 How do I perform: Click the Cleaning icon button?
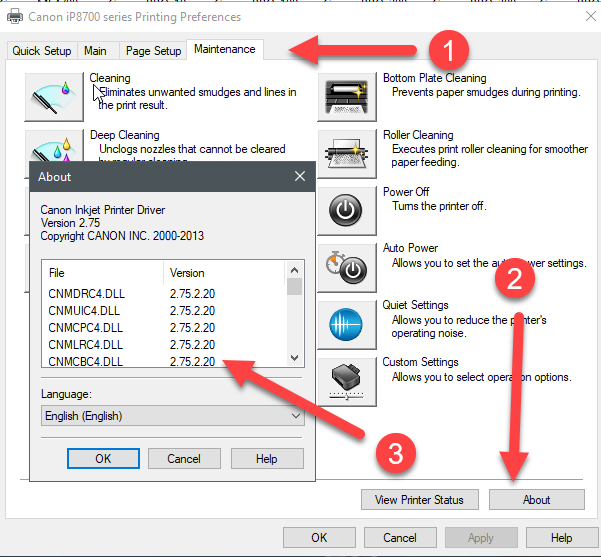(54, 97)
